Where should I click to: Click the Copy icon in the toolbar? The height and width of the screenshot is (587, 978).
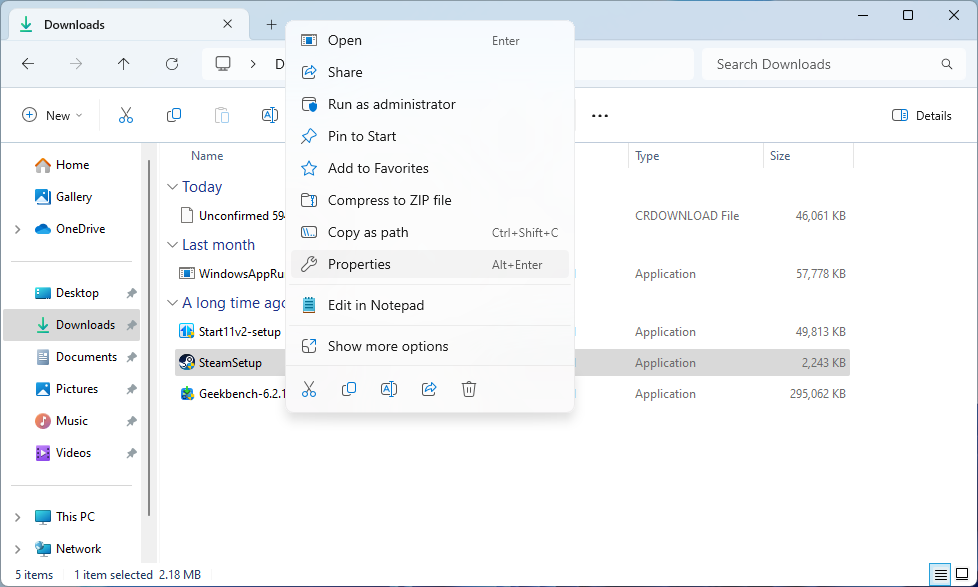pos(174,115)
